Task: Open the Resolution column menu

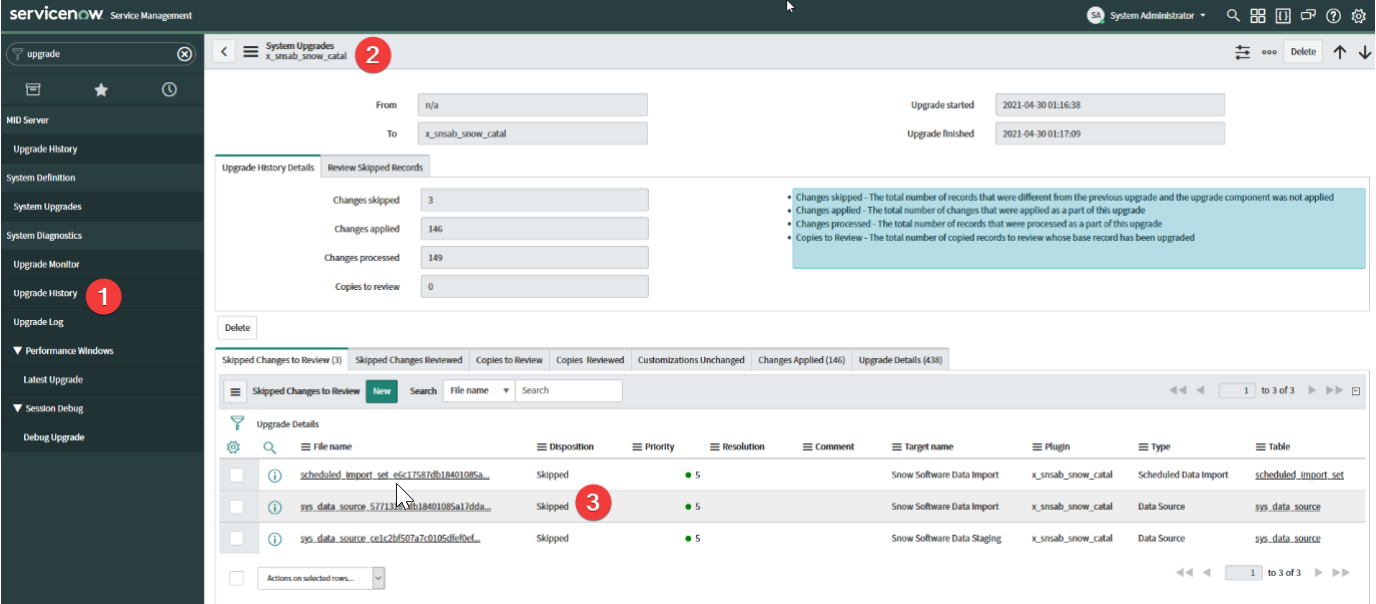Action: point(715,447)
